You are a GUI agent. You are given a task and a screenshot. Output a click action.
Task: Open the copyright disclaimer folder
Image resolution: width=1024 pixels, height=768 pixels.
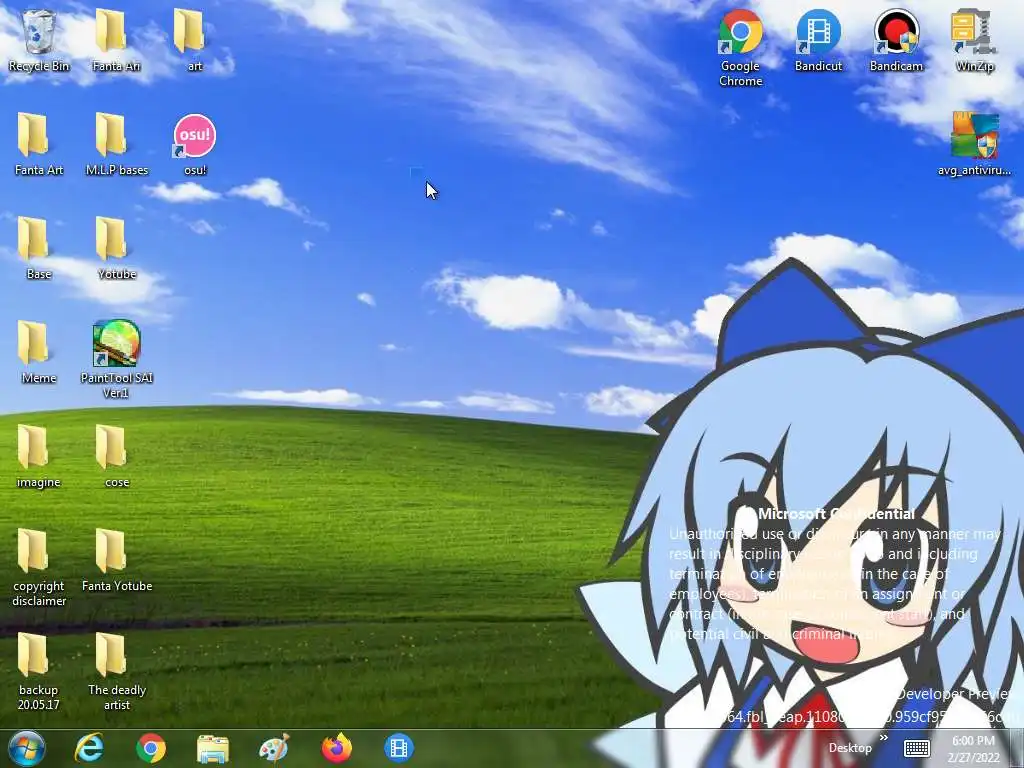[39, 567]
